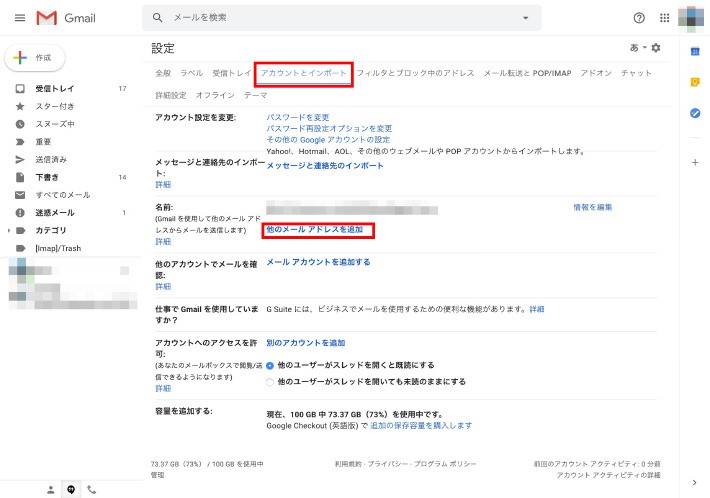
Task: Click the draft document icon for 下書き
Action: 20,177
